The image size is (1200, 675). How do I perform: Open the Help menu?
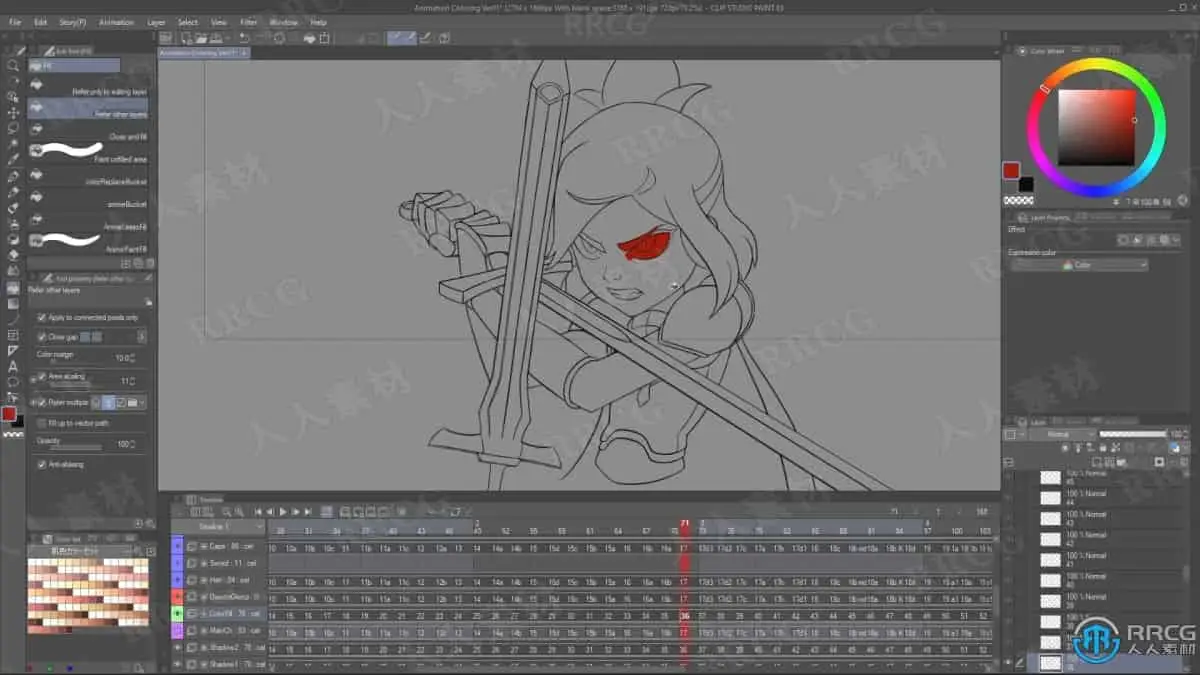click(318, 21)
